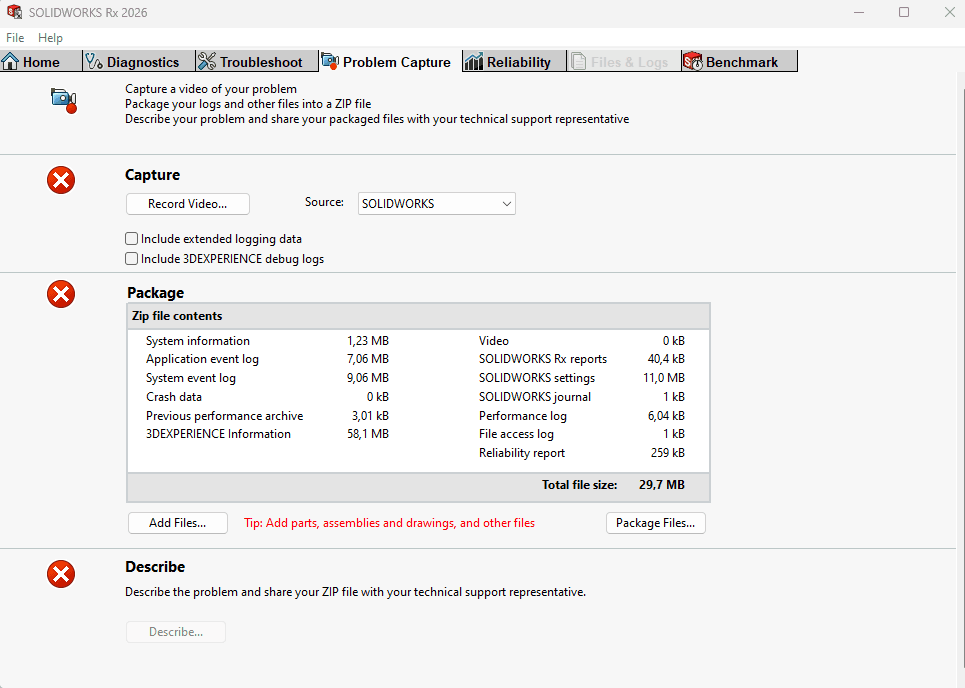Viewport: 965px width, 688px height.
Task: Click the Reliability chart icon
Action: tap(474, 62)
